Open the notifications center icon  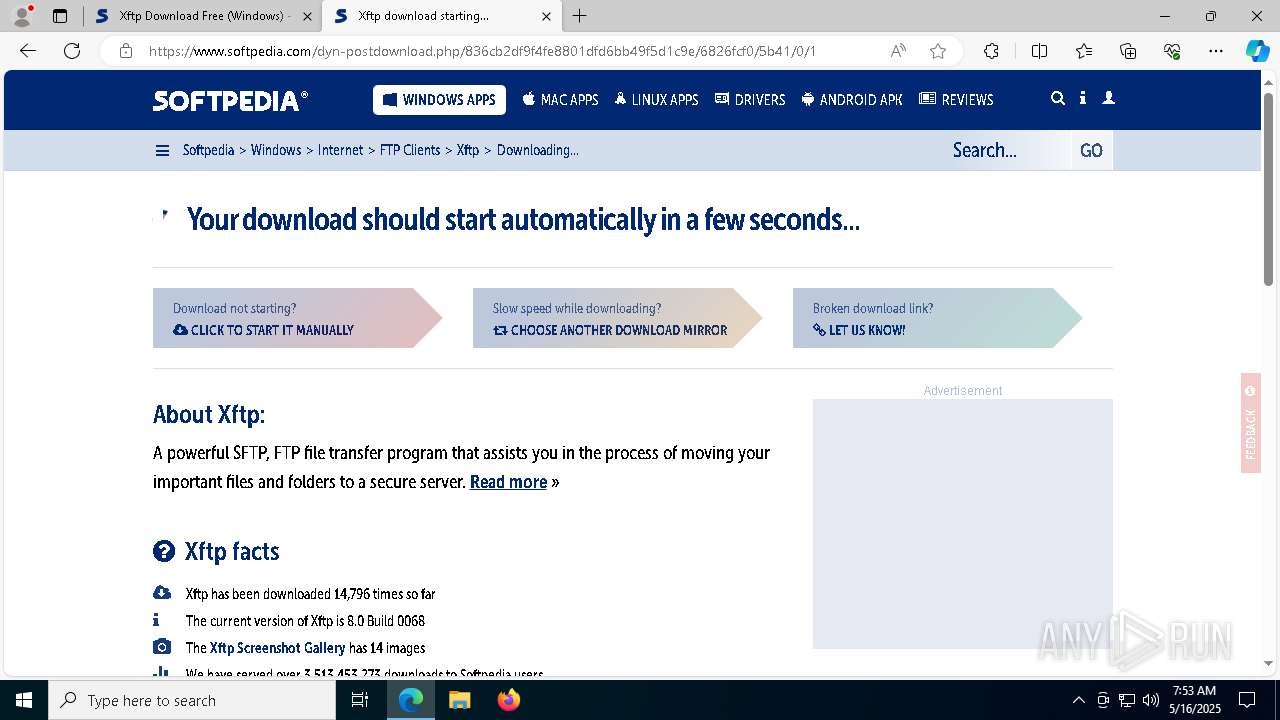coord(1247,700)
